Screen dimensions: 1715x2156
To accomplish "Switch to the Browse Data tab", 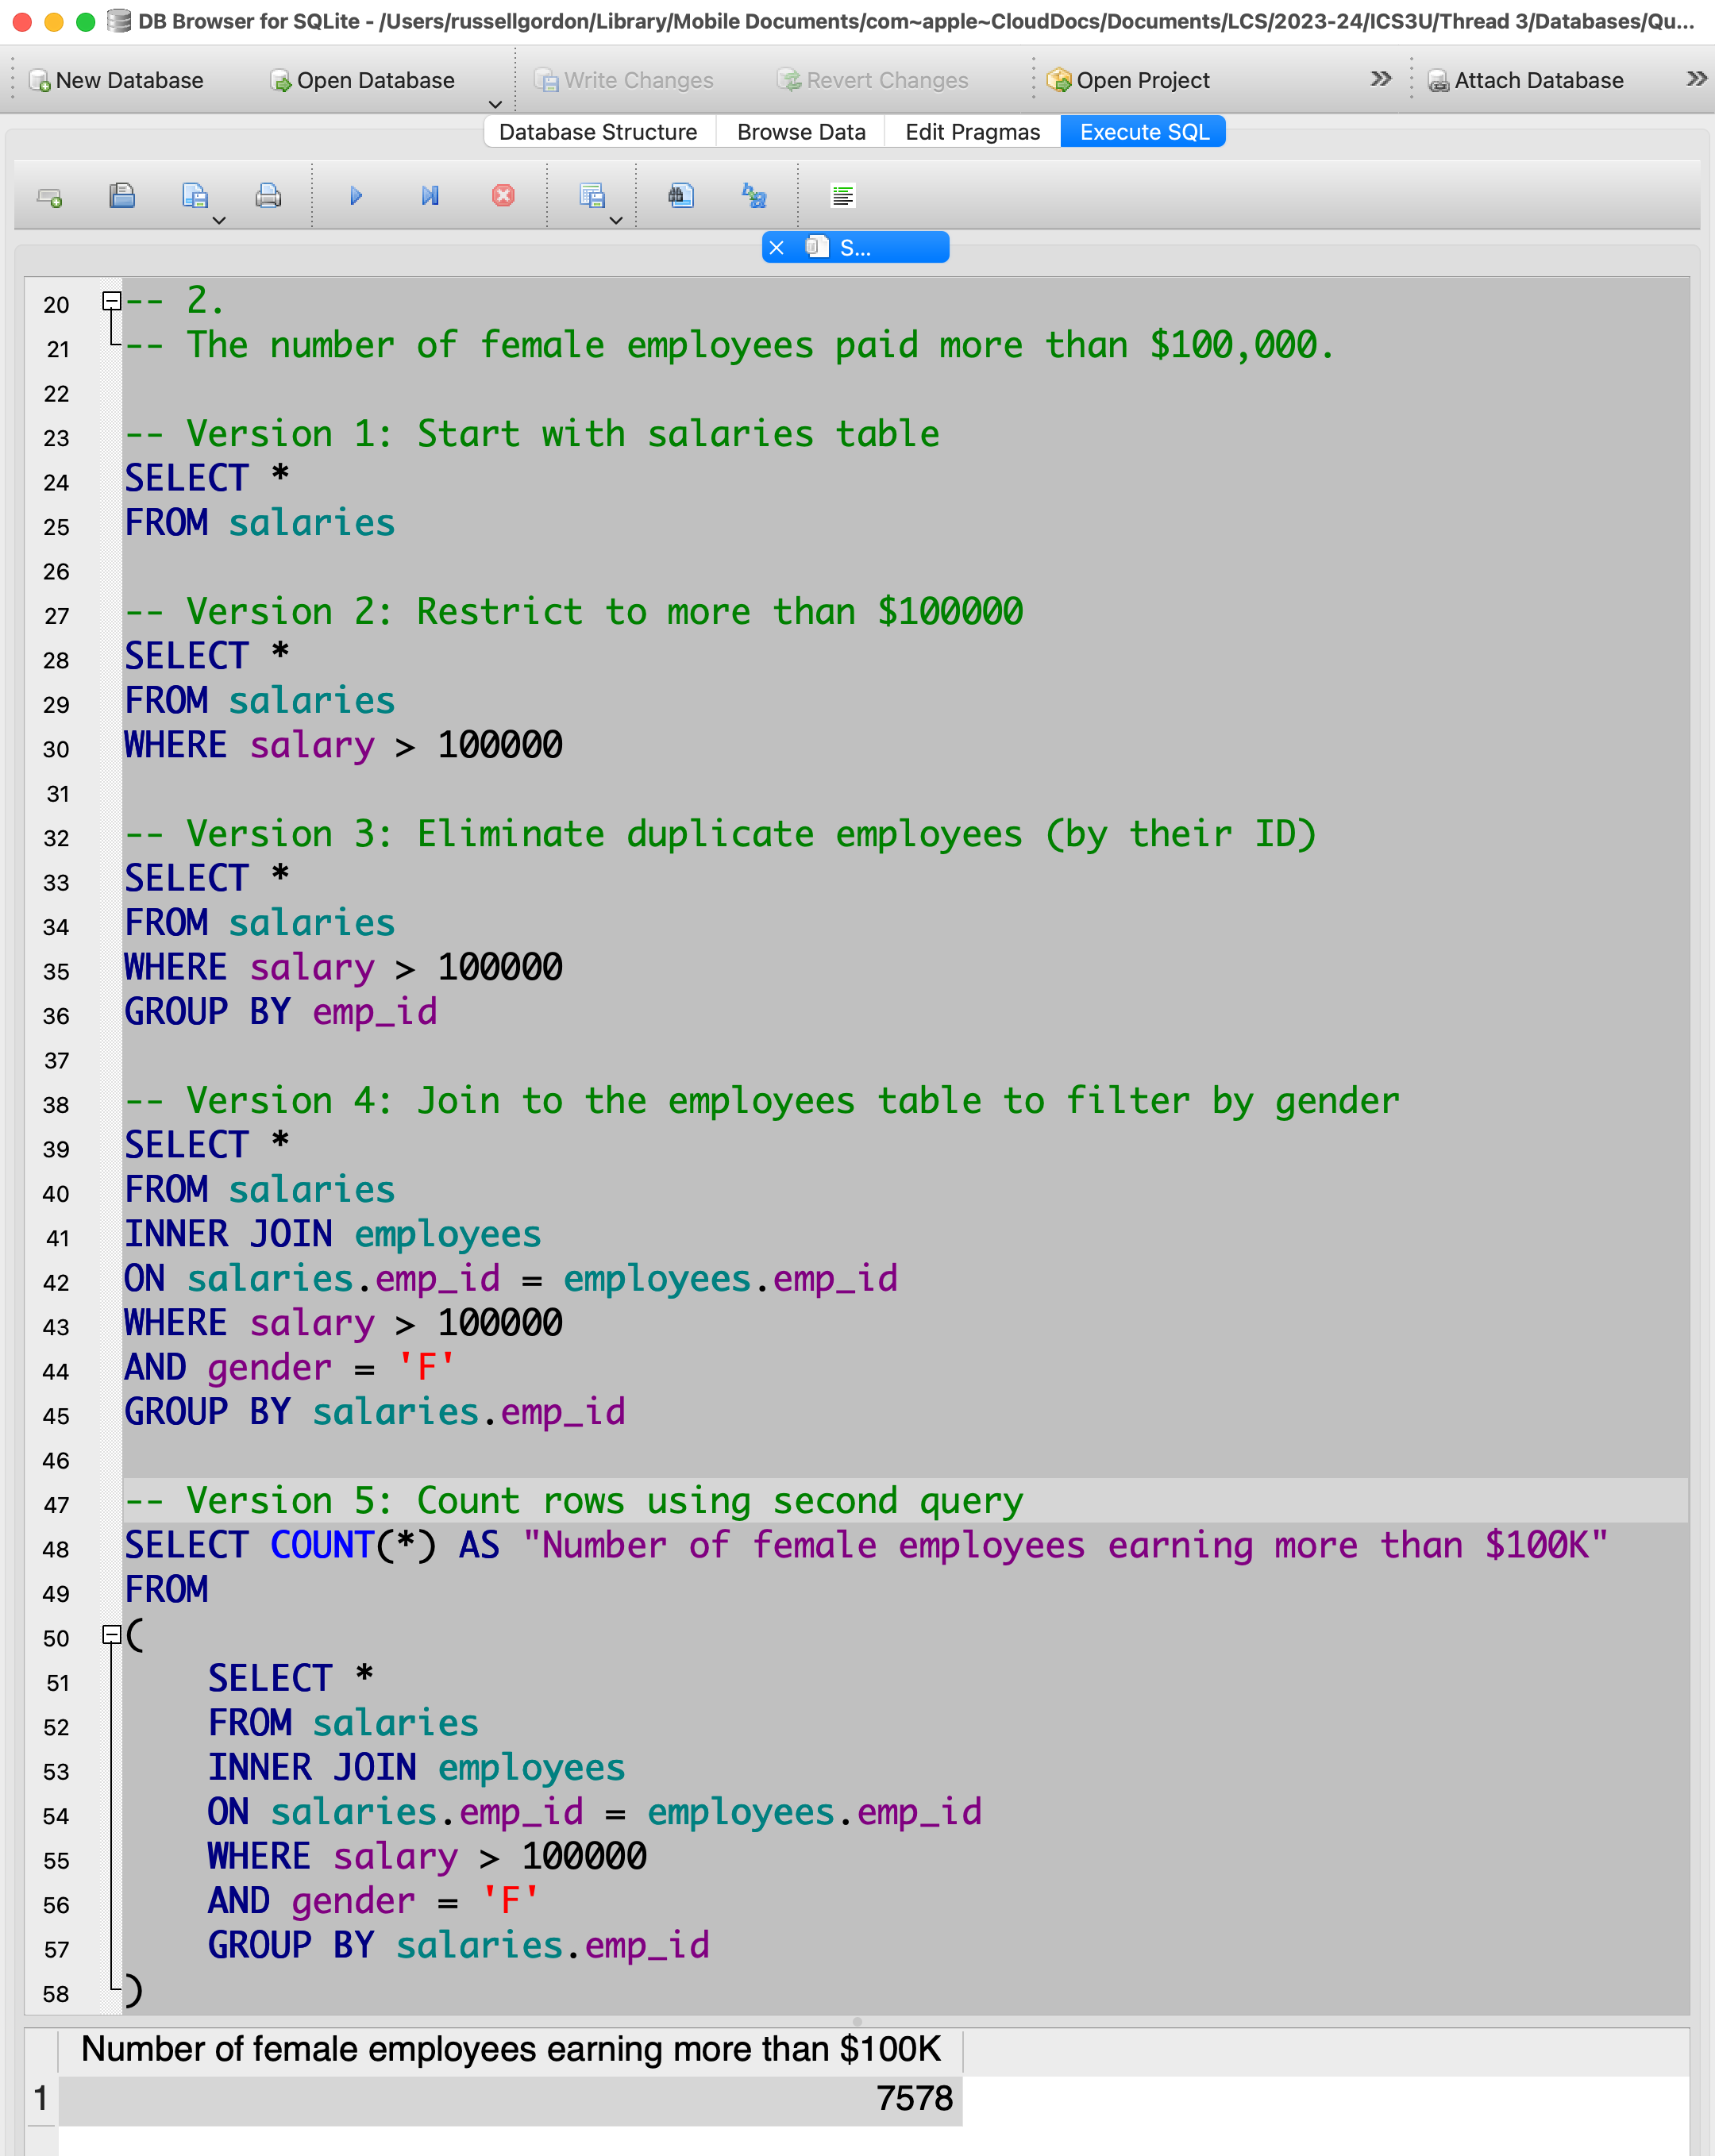I will (x=801, y=132).
